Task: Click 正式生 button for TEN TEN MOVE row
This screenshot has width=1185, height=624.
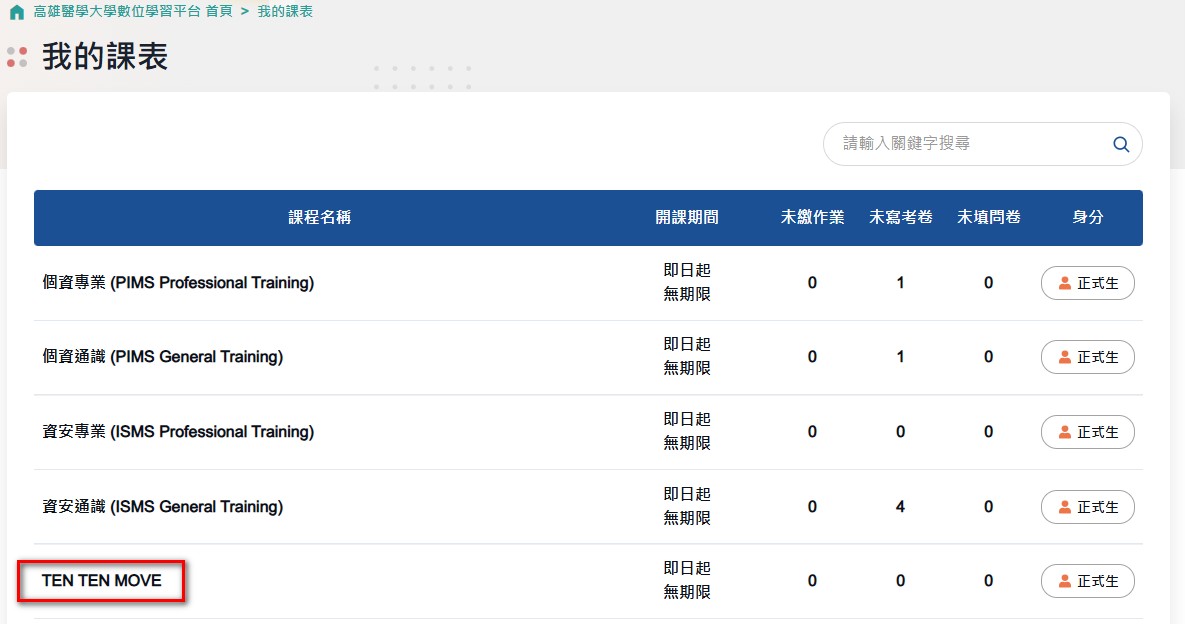Action: [1088, 581]
